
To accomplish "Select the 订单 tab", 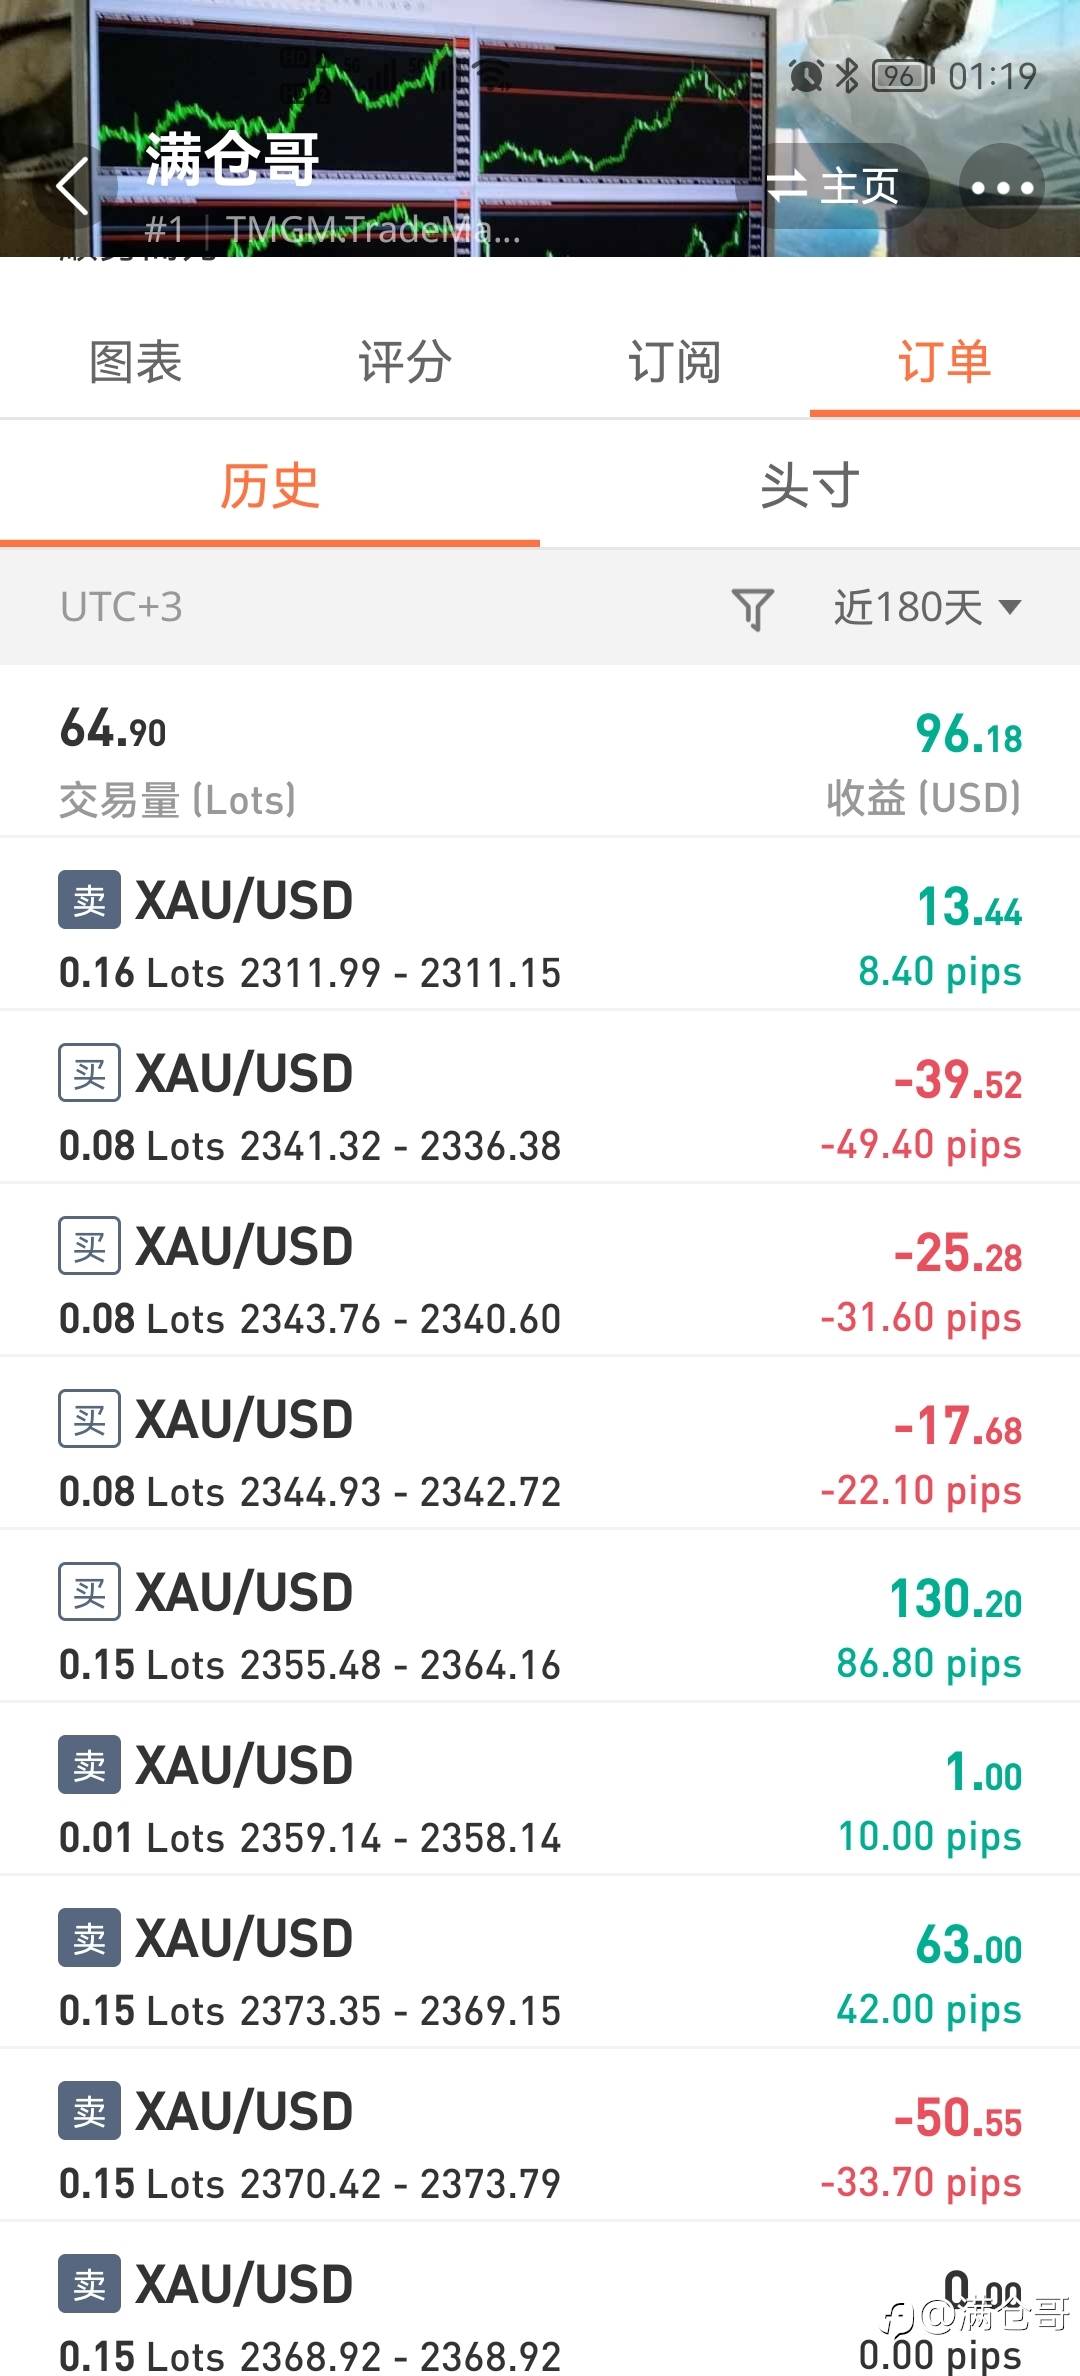I will 944,362.
